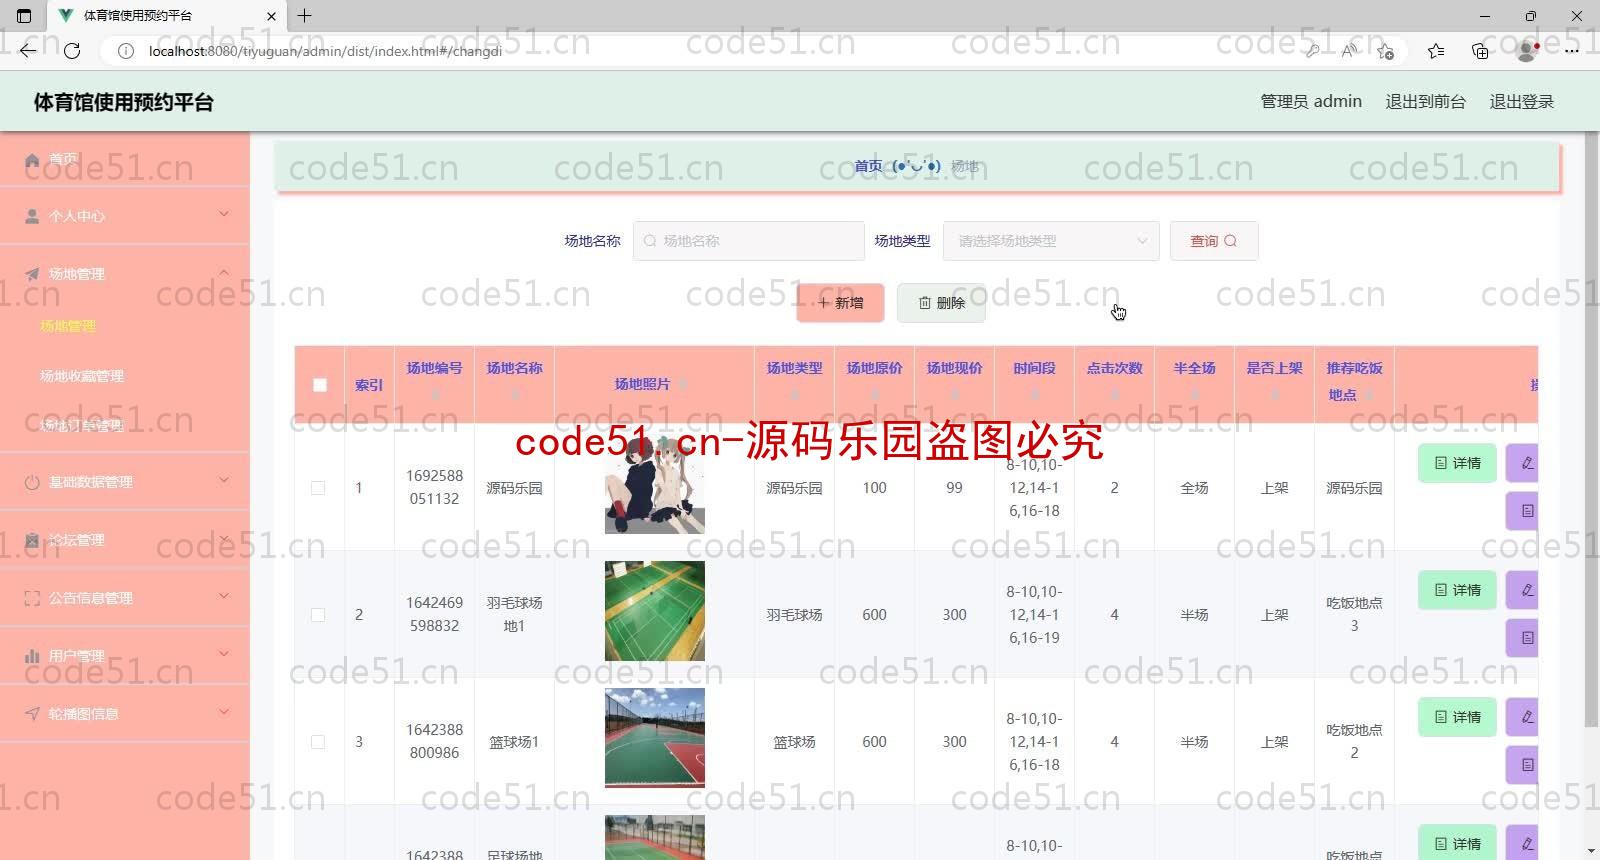Click the add-to-favorites star-plus icon
Viewport: 1600px width, 860px height.
tap(1385, 51)
